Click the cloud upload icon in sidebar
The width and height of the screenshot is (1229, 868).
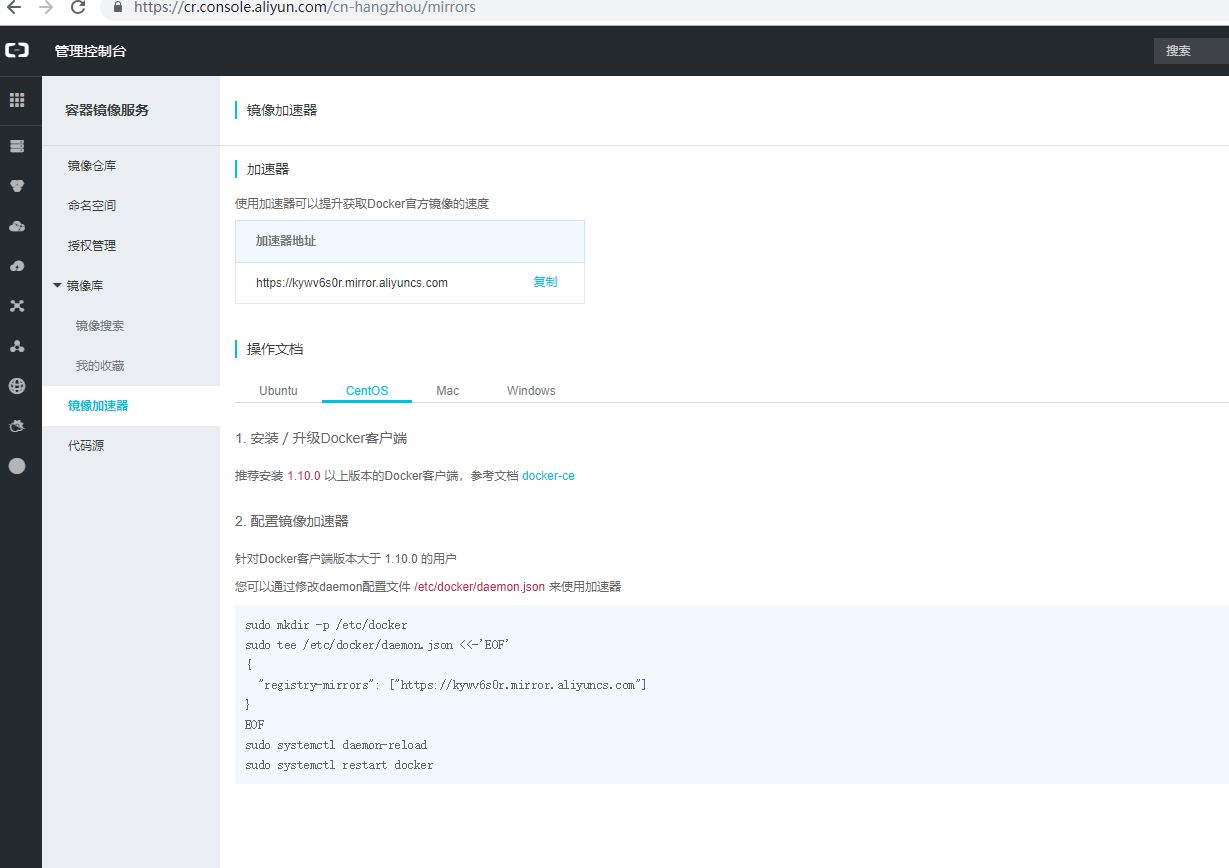pos(17,266)
